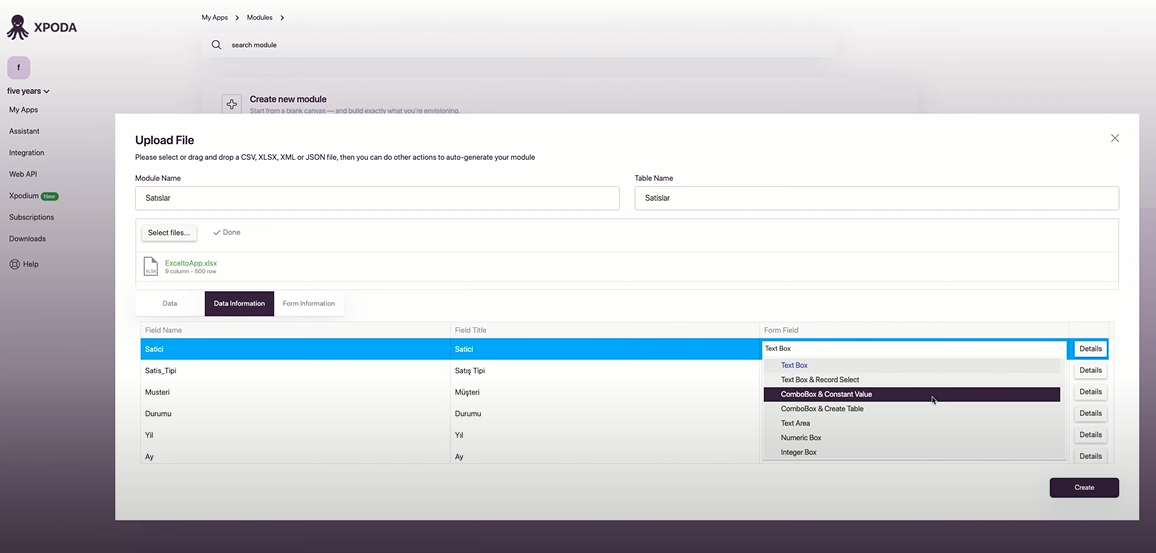Click the Create new module plus icon
Screen dimensions: 1156x553
(x=231, y=104)
